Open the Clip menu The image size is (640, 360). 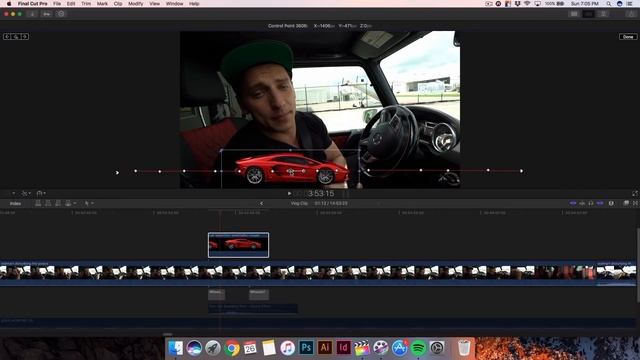(118, 4)
